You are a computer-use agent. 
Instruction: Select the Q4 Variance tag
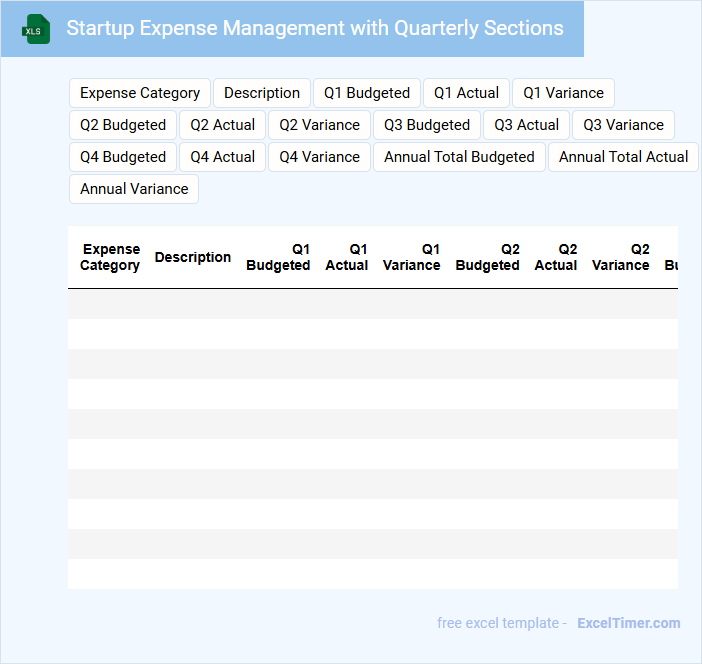tap(320, 157)
